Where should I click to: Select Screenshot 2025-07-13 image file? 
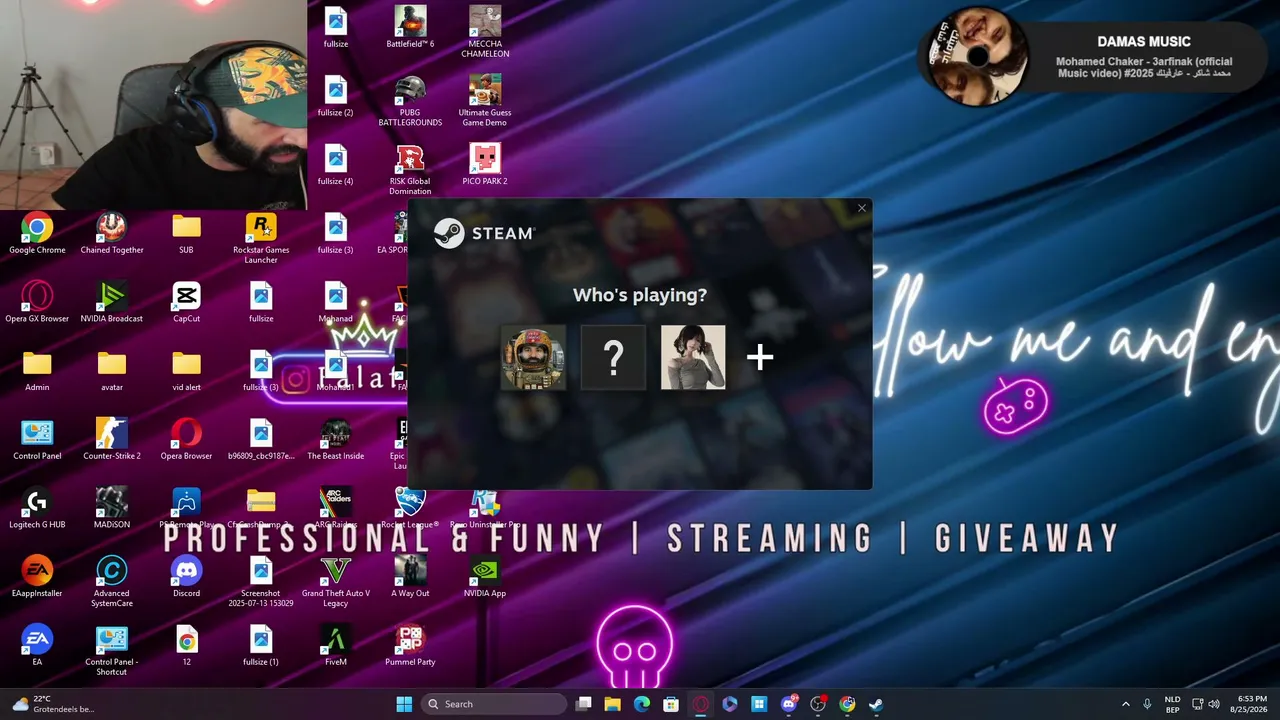tap(261, 583)
